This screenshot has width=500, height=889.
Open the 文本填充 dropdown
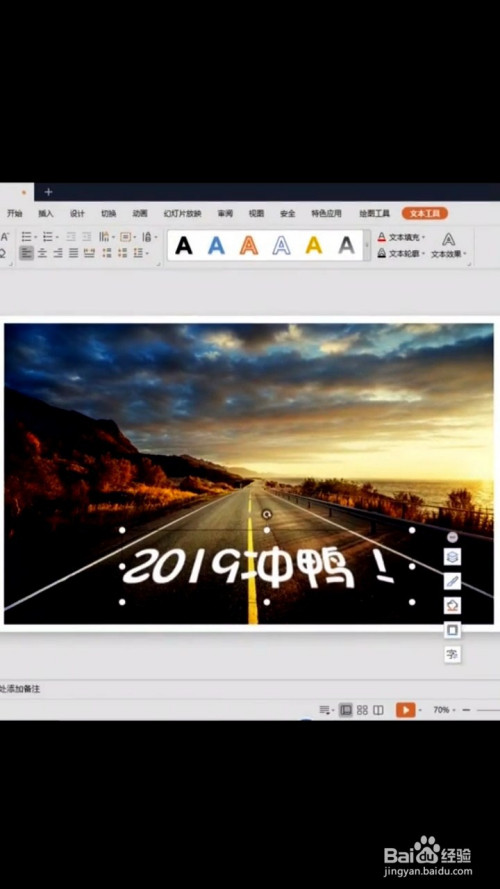coord(402,237)
